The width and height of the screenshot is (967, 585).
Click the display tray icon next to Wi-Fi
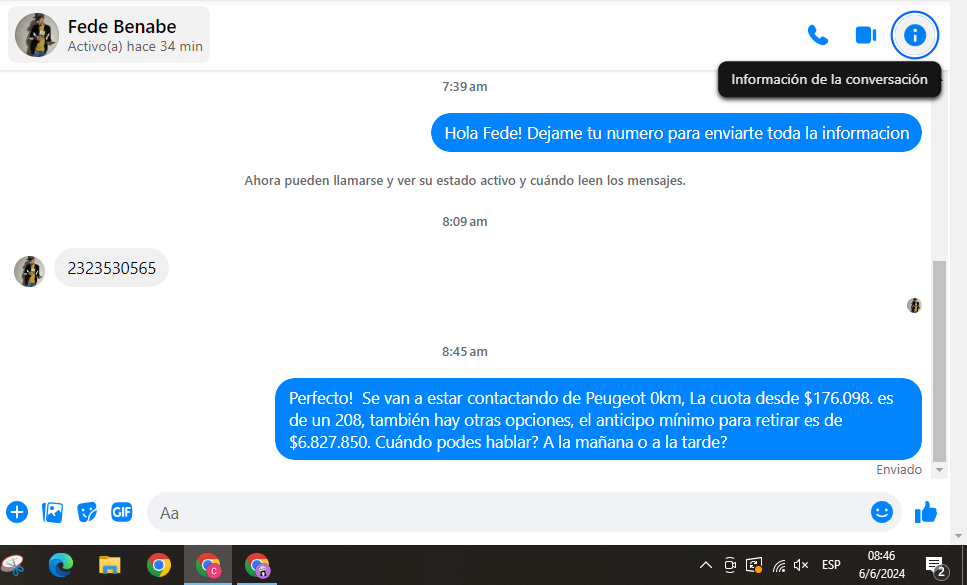754,565
